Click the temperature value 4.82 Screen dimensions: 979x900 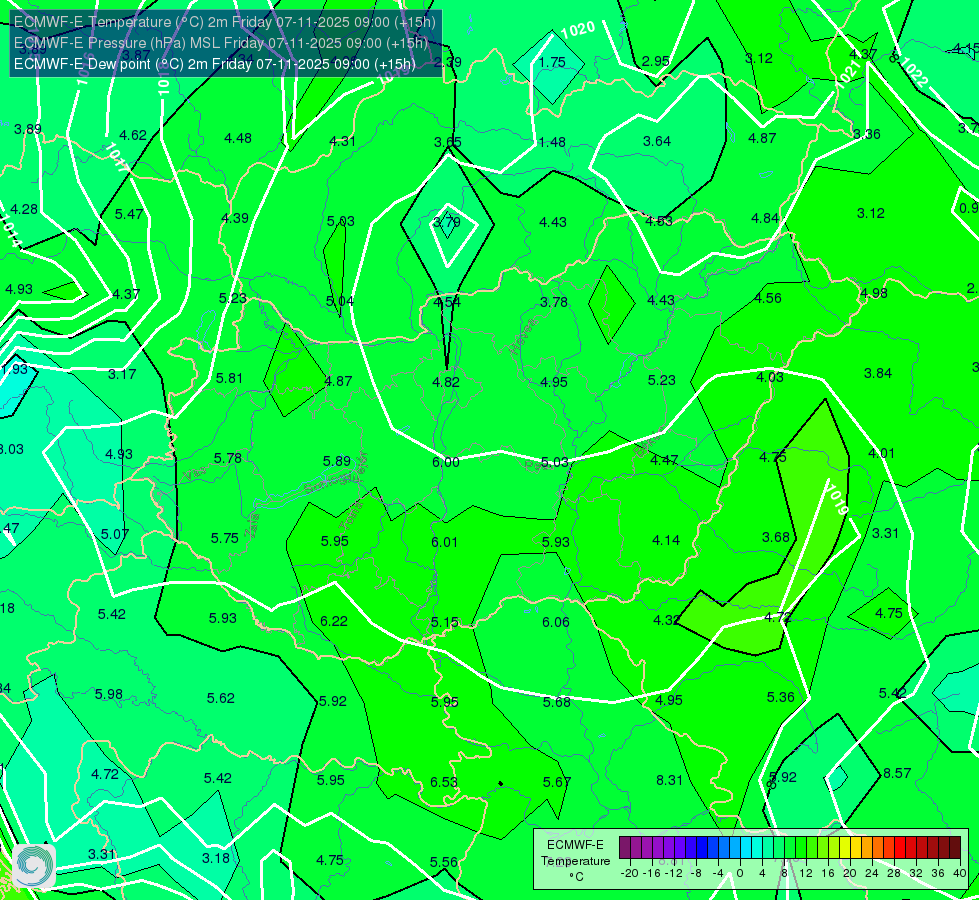[x=446, y=382]
